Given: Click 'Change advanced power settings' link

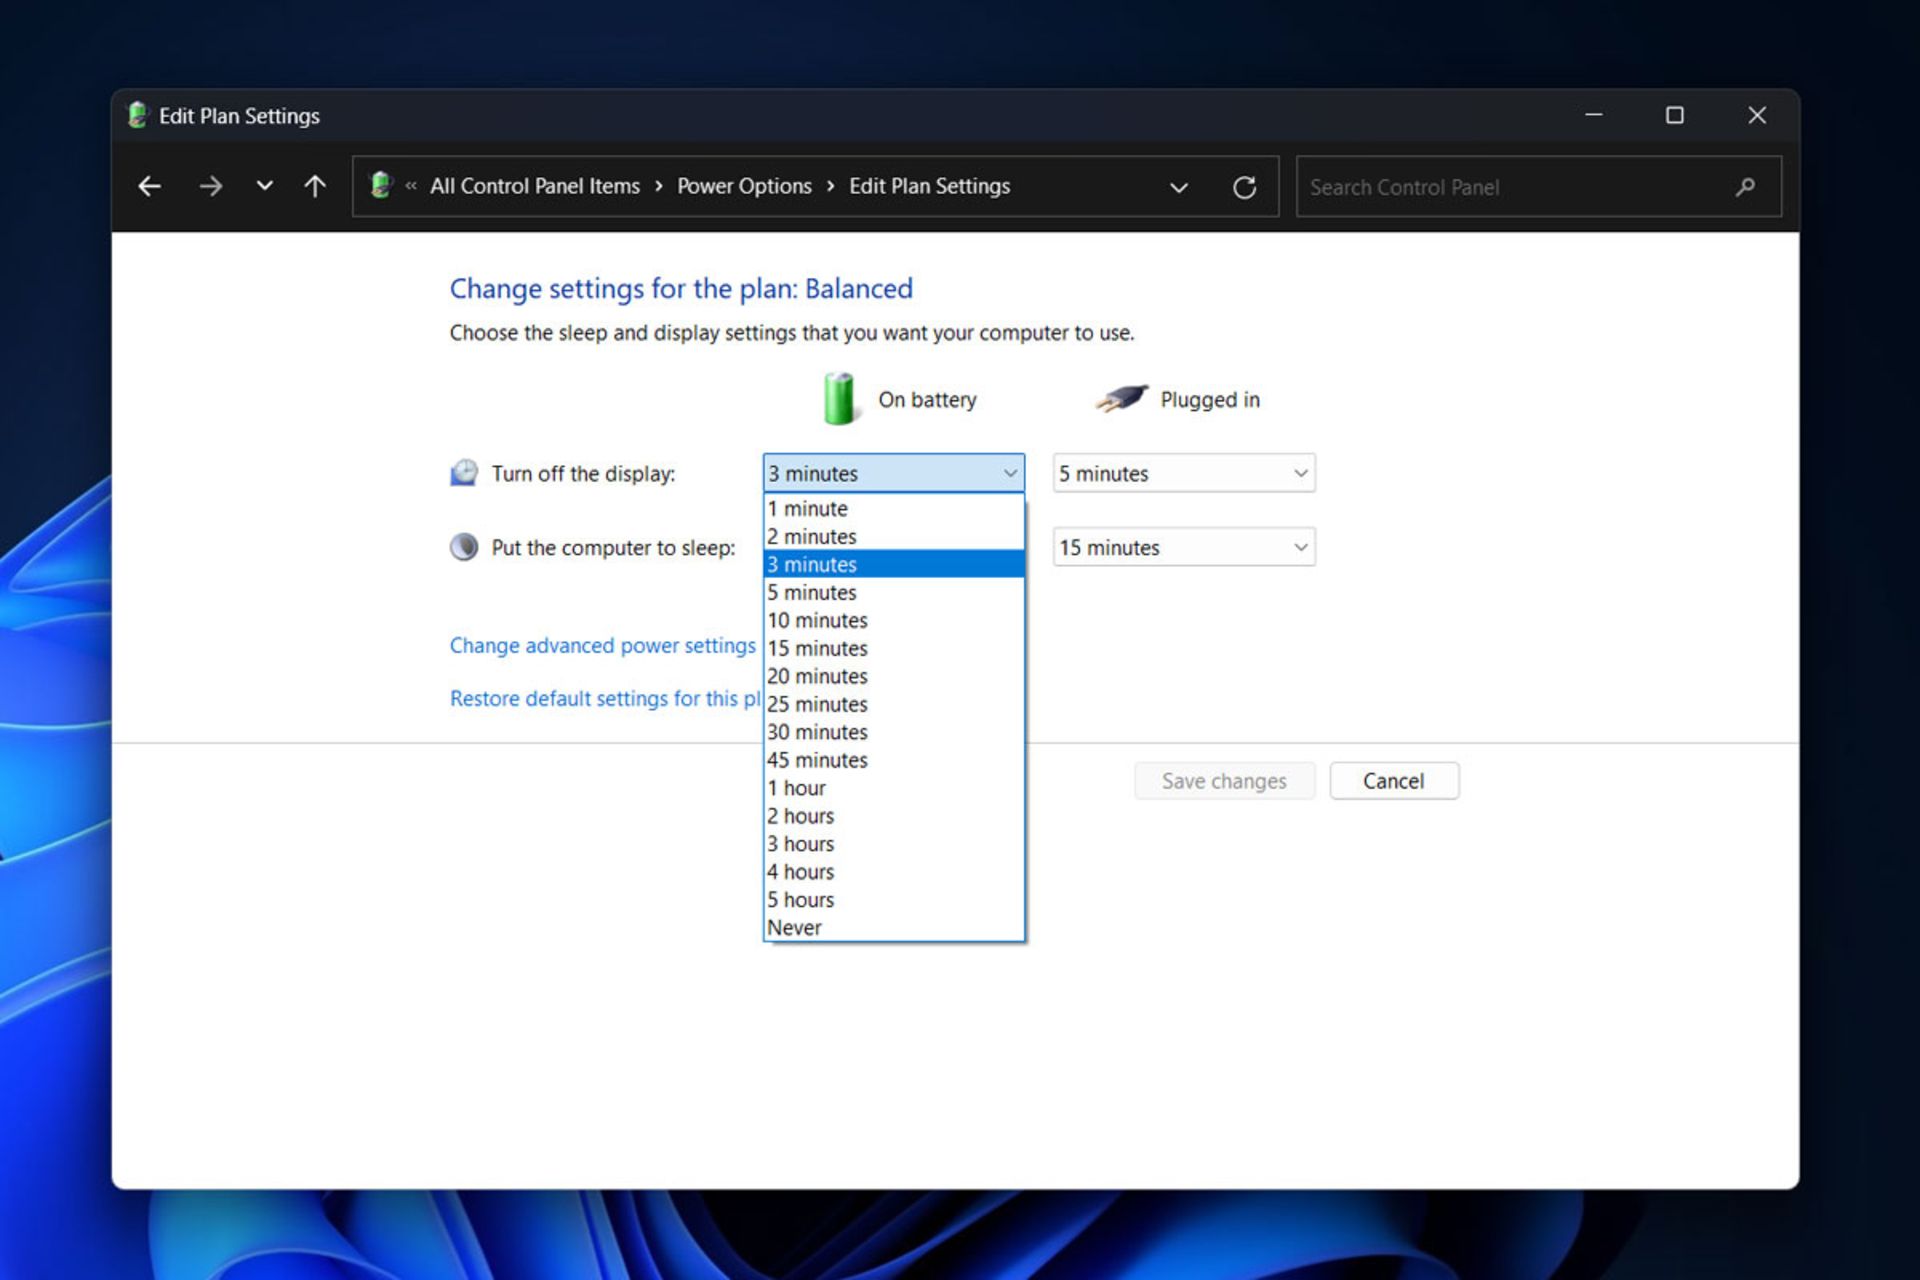Looking at the screenshot, I should coord(601,644).
